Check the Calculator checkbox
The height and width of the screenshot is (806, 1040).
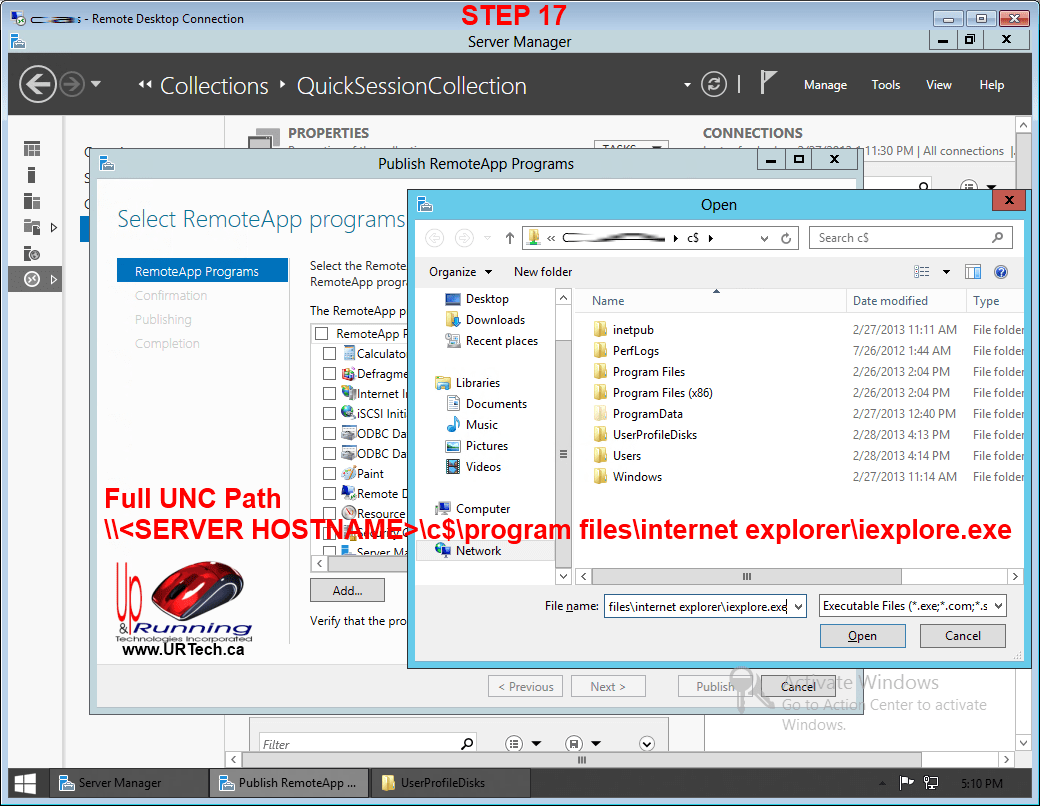330,354
